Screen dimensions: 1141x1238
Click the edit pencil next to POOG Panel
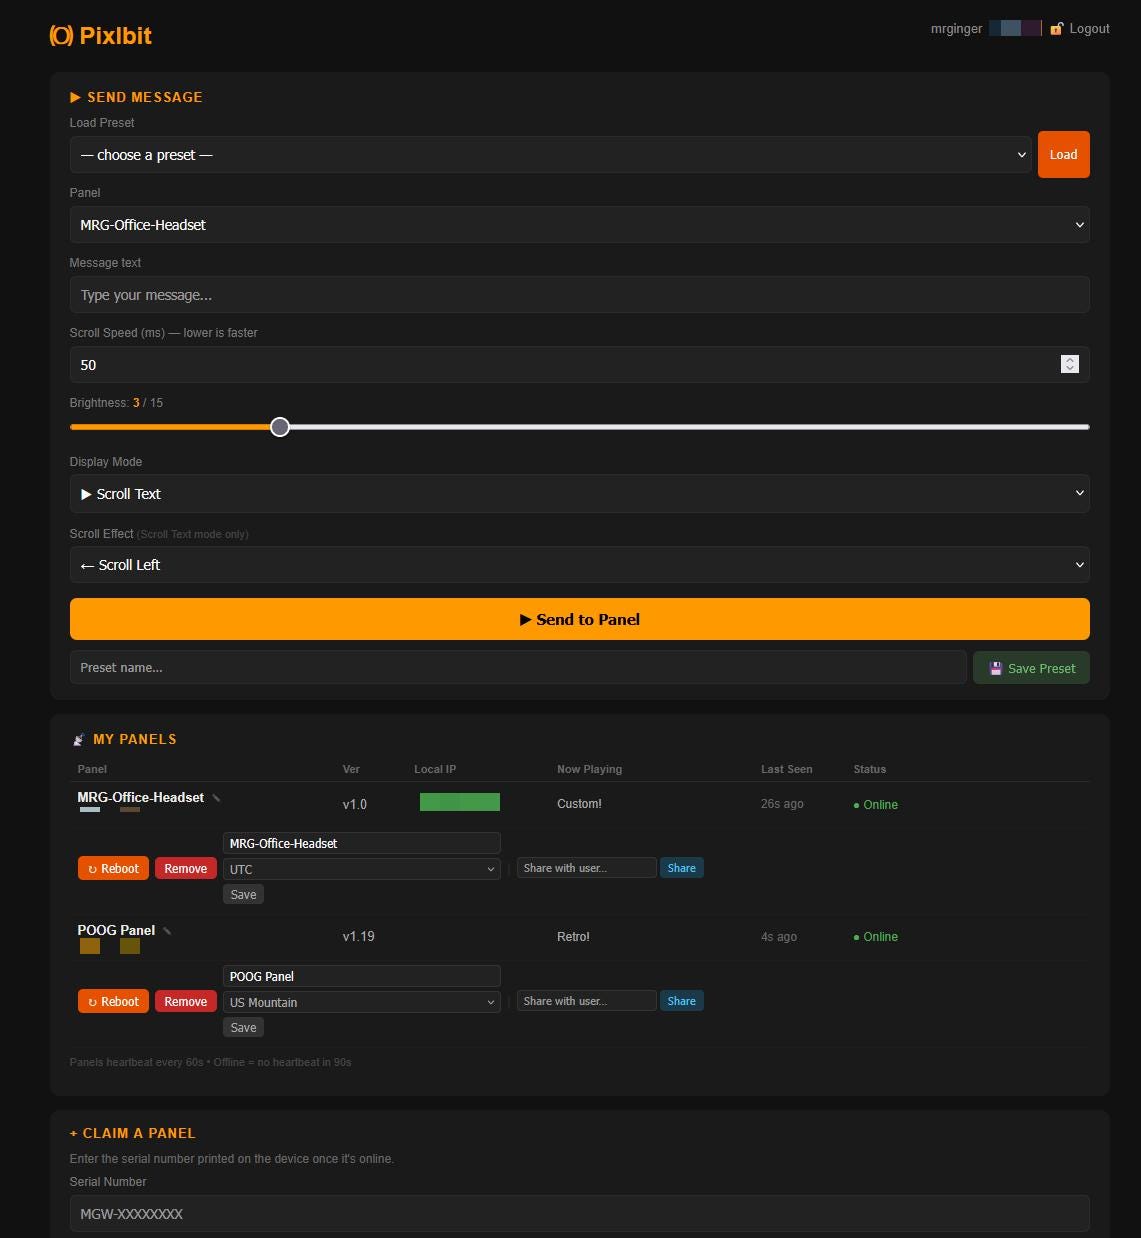coord(167,931)
